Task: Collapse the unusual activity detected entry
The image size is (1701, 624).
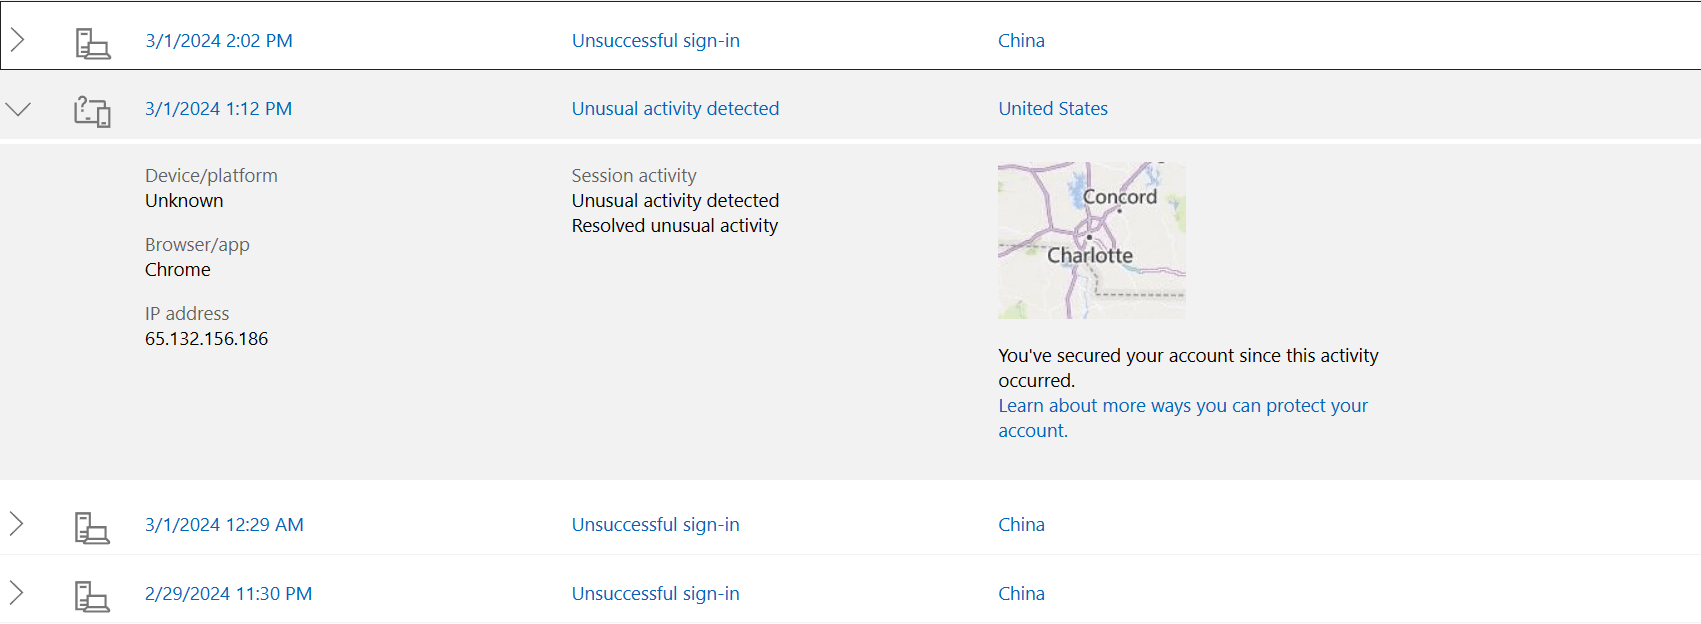Action: pos(18,108)
